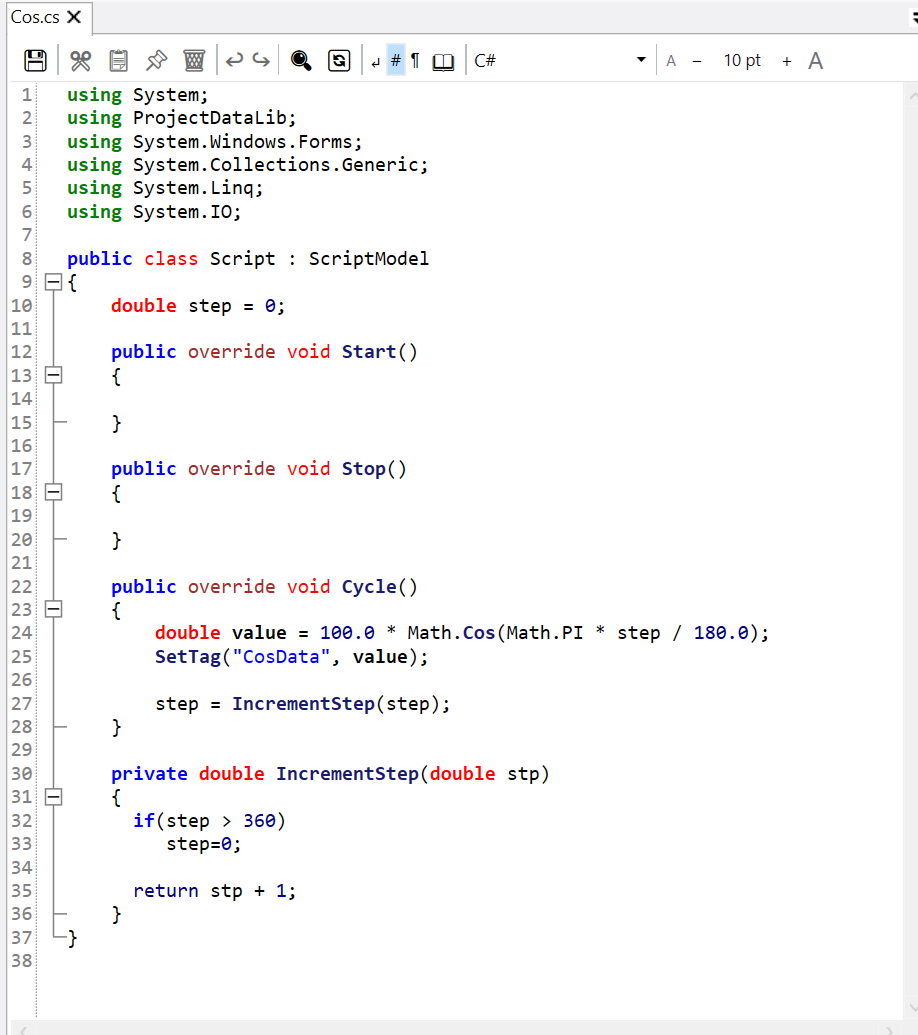Open the find magnifier tool

click(301, 61)
